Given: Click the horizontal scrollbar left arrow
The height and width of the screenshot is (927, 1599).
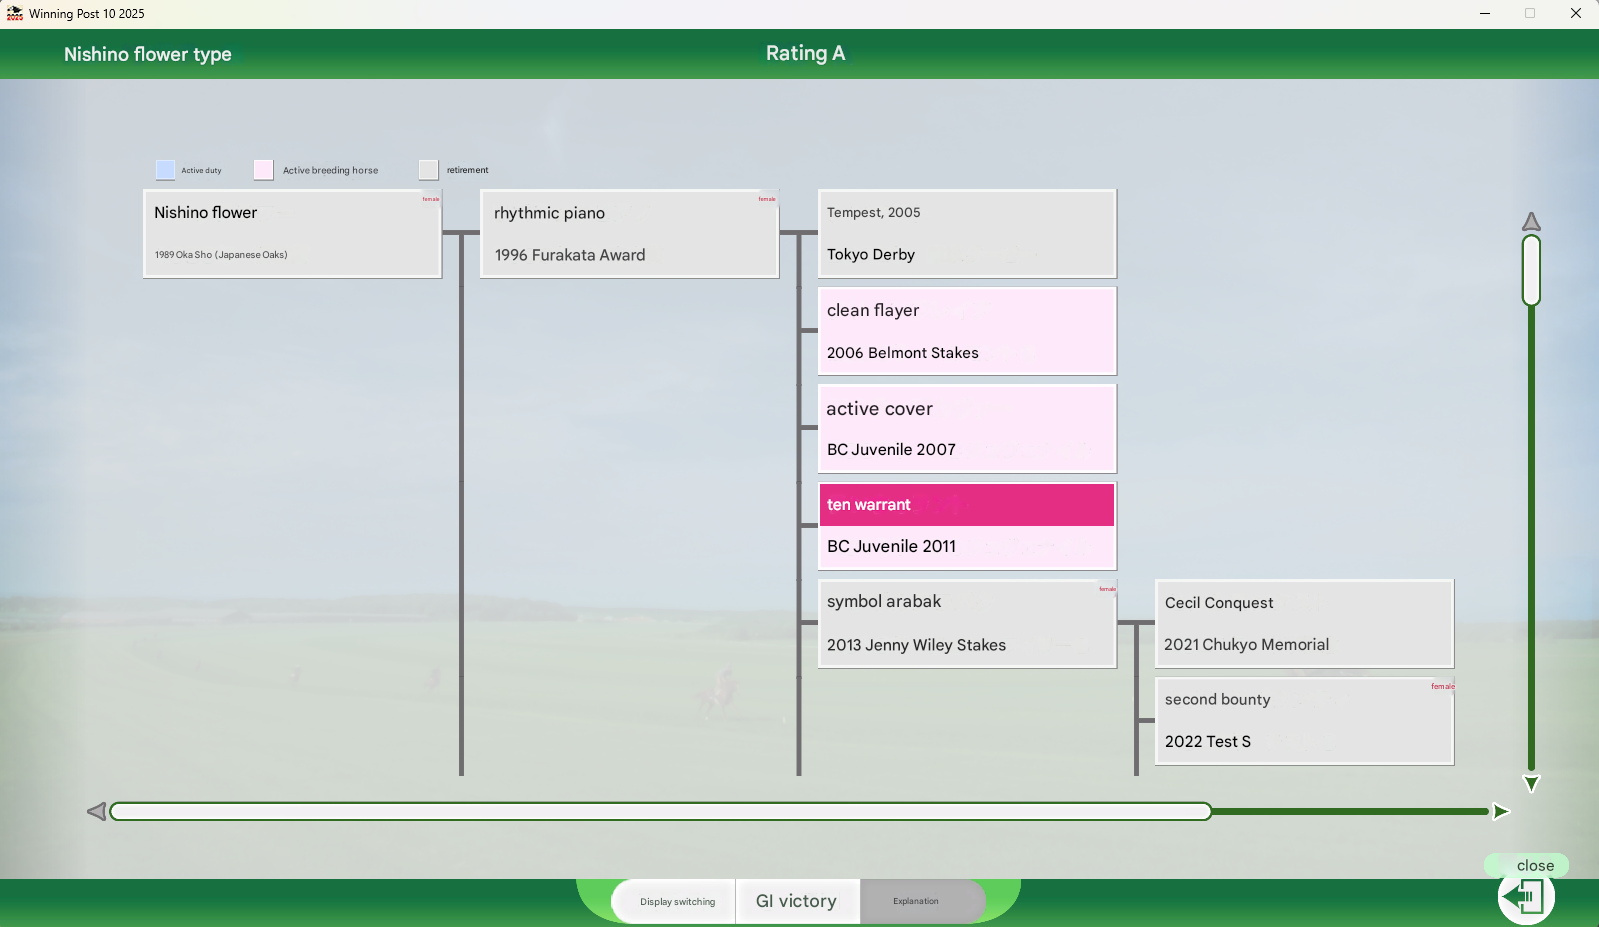Looking at the screenshot, I should [97, 811].
